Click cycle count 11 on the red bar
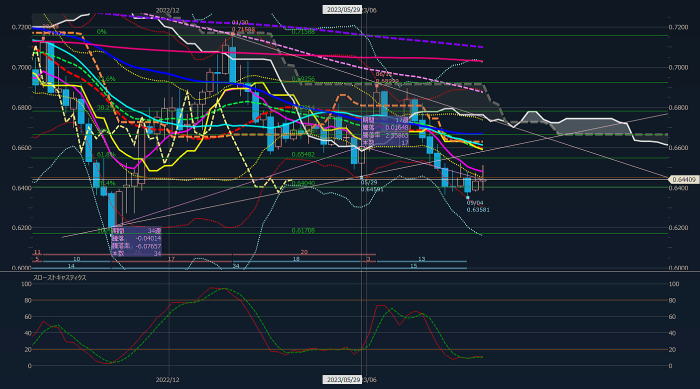This screenshot has height=389, width=700. tap(38, 253)
